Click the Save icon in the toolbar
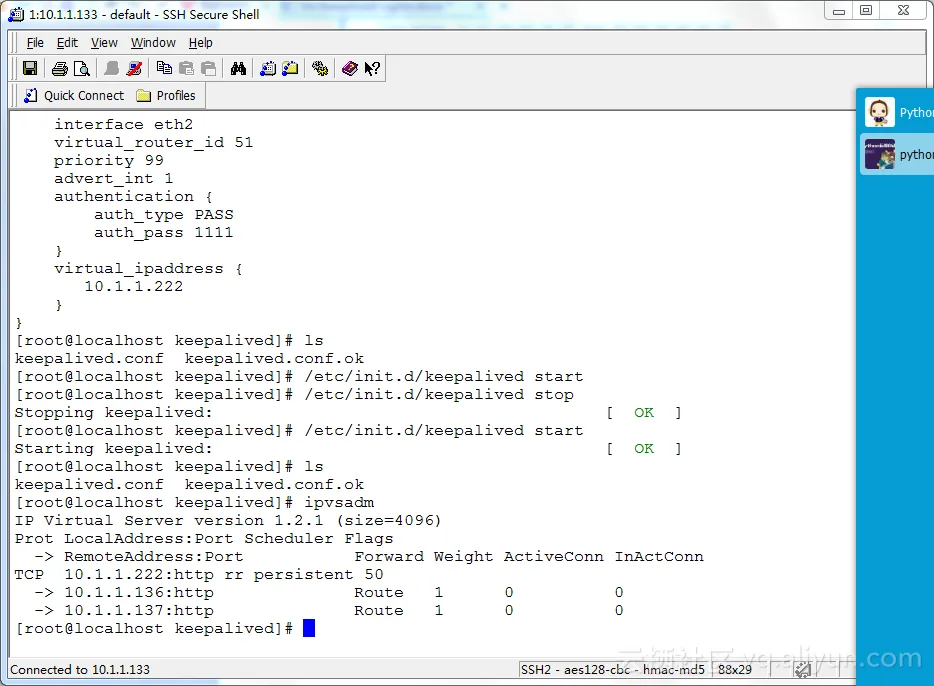 click(30, 69)
